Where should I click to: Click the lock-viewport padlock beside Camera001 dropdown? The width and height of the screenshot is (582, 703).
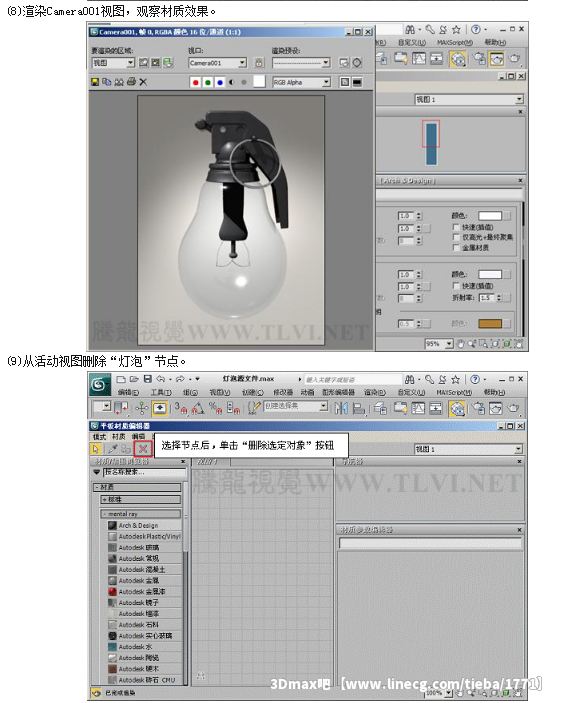(x=259, y=63)
